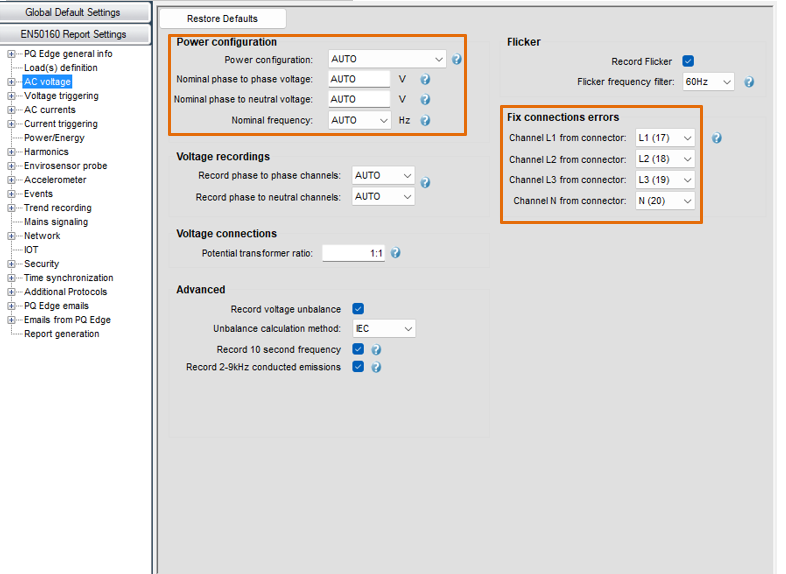Viewport: 786px width, 574px height.
Task: Click Restore Defaults button
Action: (x=223, y=19)
